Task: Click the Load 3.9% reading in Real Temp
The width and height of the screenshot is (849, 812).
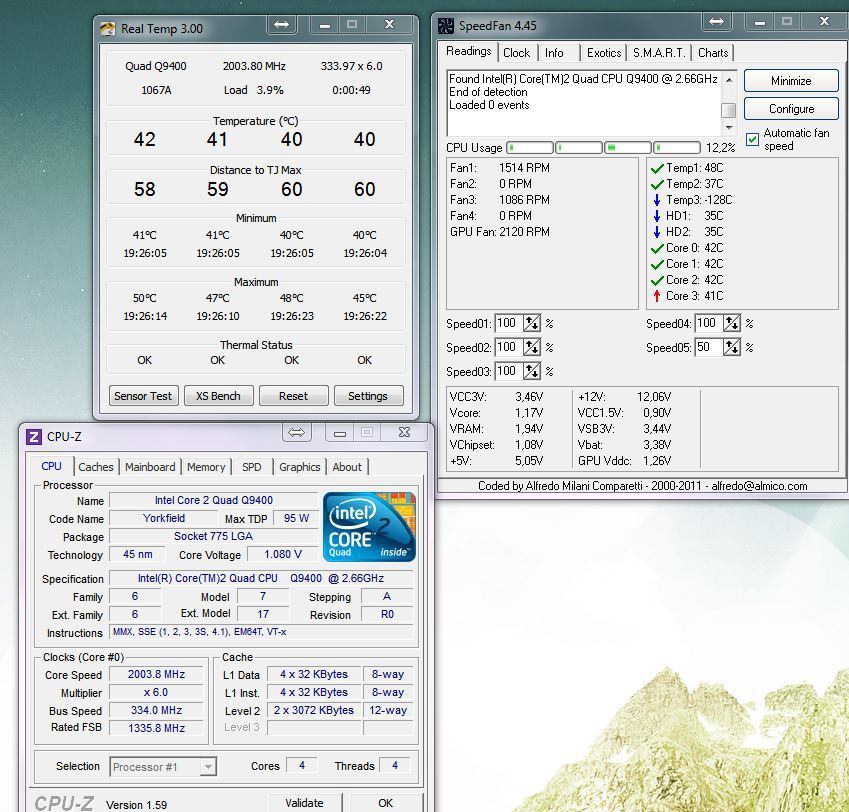Action: point(254,90)
